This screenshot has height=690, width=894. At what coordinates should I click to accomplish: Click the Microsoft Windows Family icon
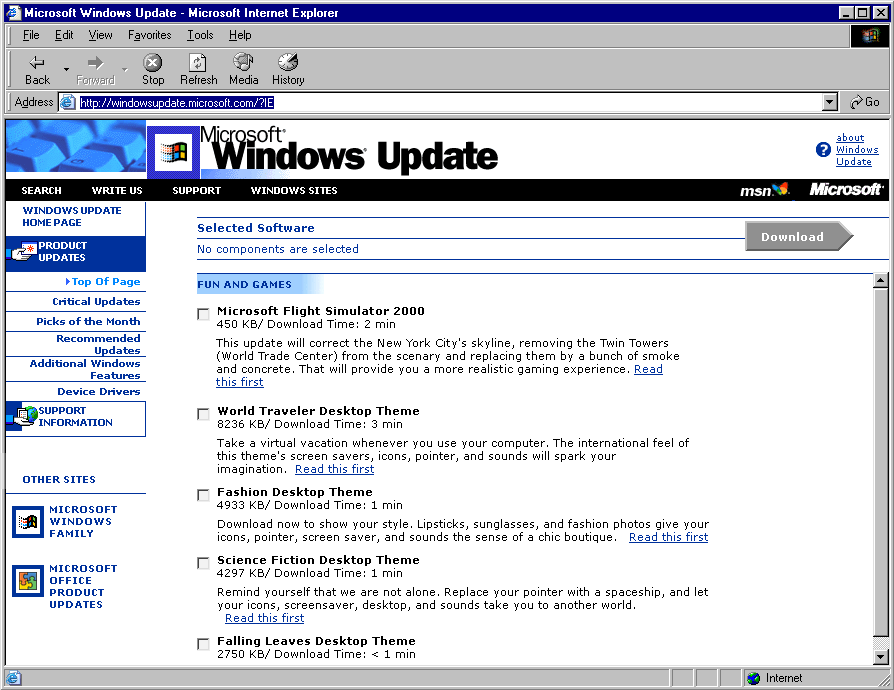[x=27, y=521]
